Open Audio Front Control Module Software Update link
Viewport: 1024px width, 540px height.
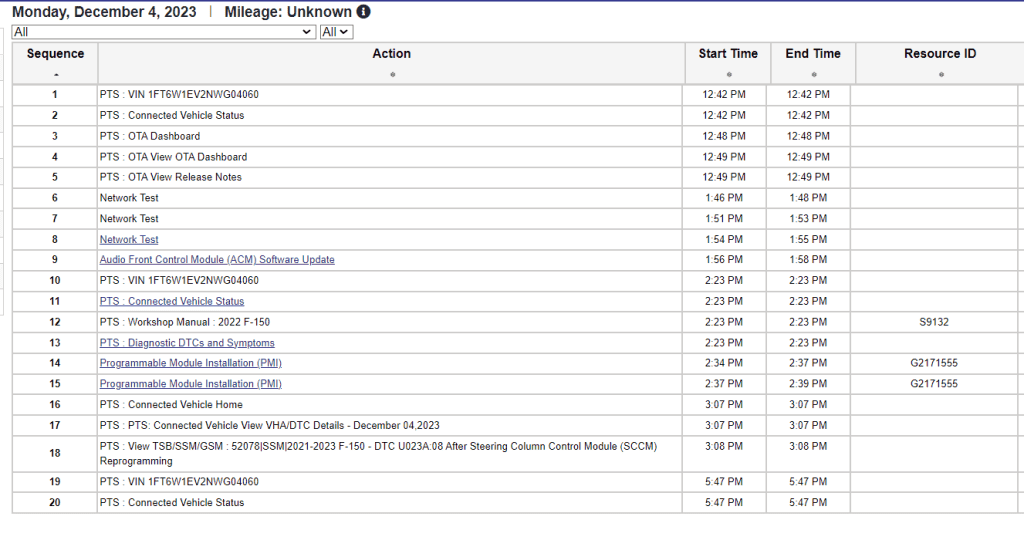click(217, 260)
